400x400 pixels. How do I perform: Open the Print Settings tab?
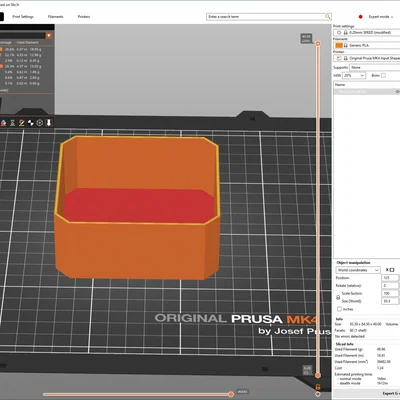[x=23, y=17]
